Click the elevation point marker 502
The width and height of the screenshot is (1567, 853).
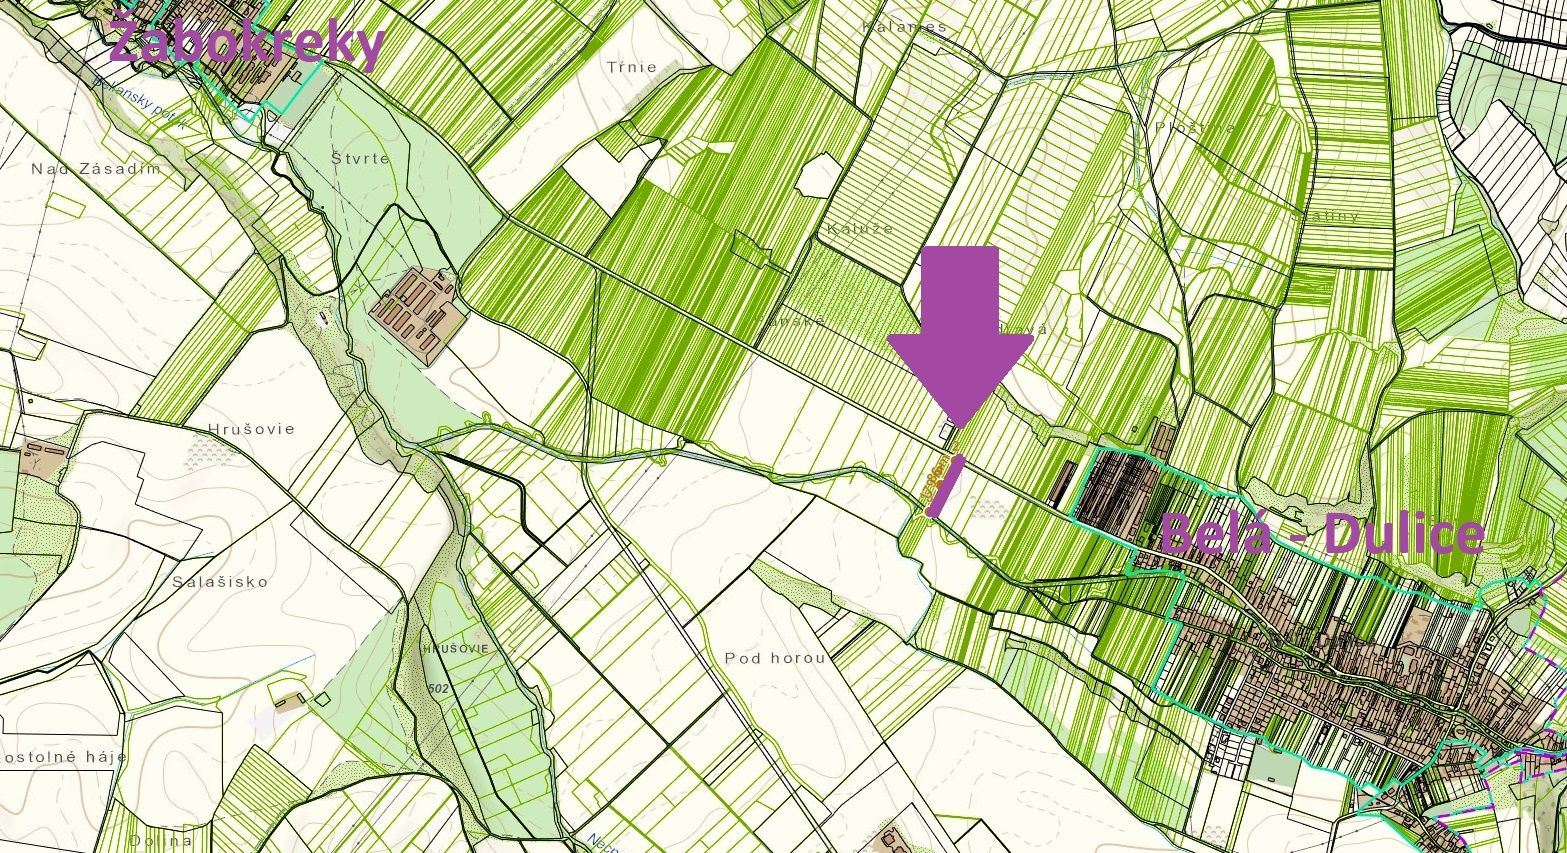(436, 689)
